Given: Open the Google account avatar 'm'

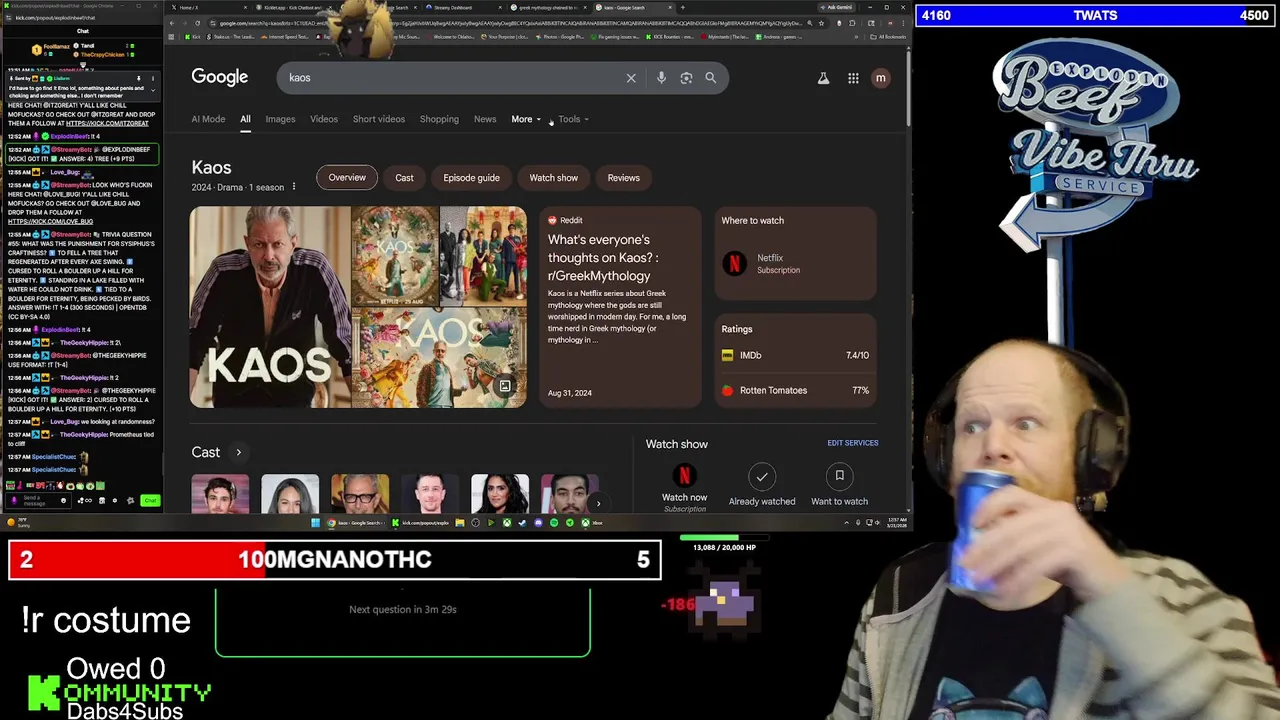Looking at the screenshot, I should point(880,78).
